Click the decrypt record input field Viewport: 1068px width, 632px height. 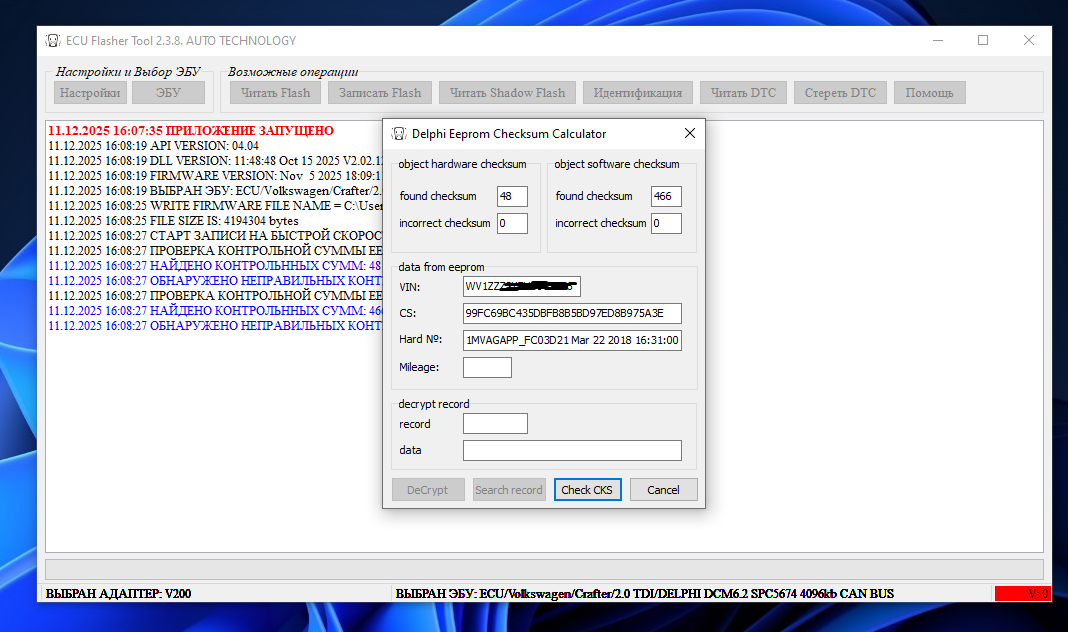click(x=495, y=424)
